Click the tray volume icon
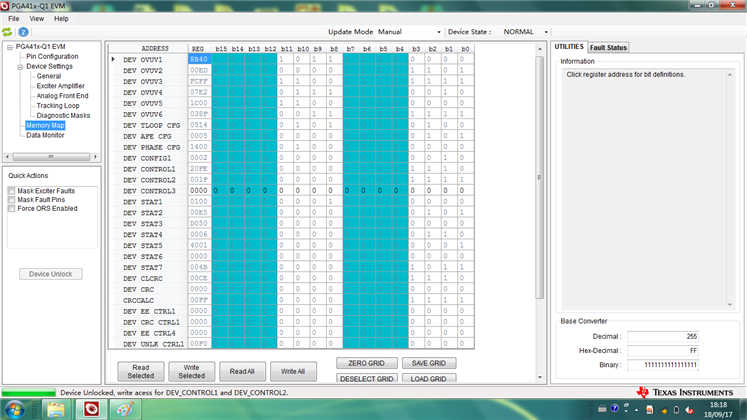Screen dimensions: 747x420 tap(689, 410)
